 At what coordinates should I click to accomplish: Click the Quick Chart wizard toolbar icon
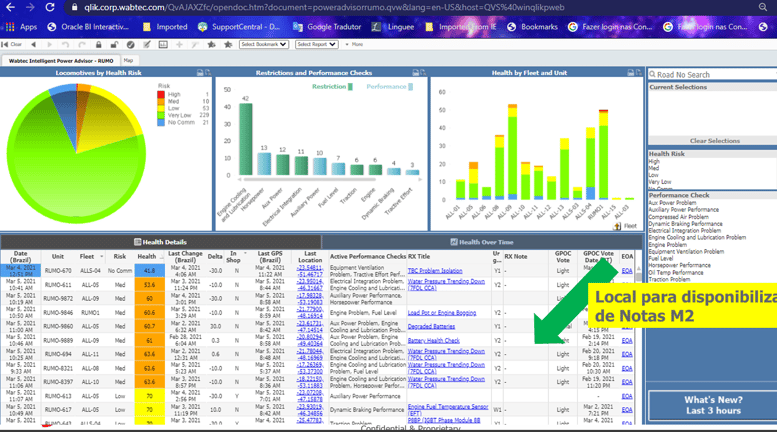[163, 45]
